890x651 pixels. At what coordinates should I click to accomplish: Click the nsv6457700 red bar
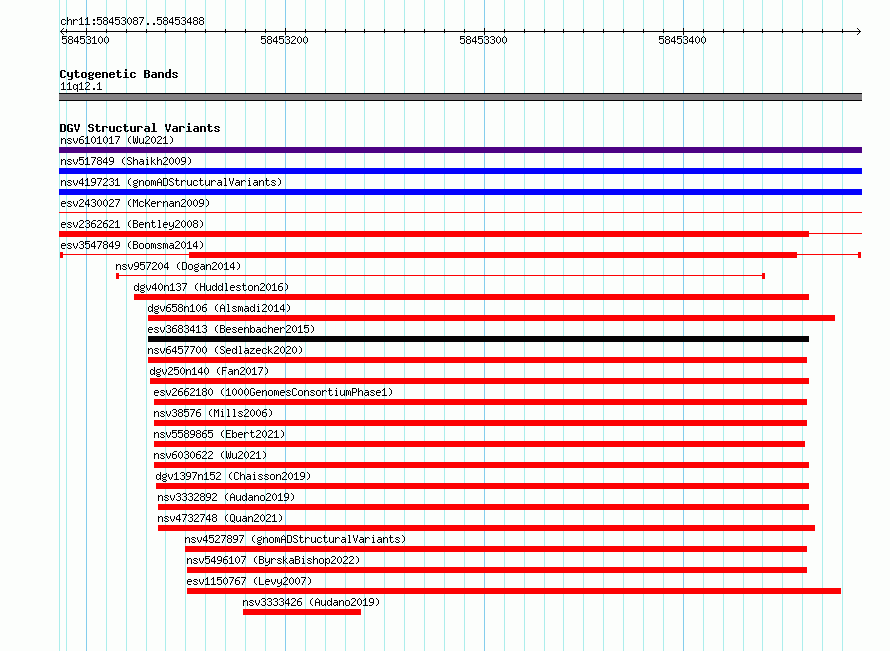point(477,360)
